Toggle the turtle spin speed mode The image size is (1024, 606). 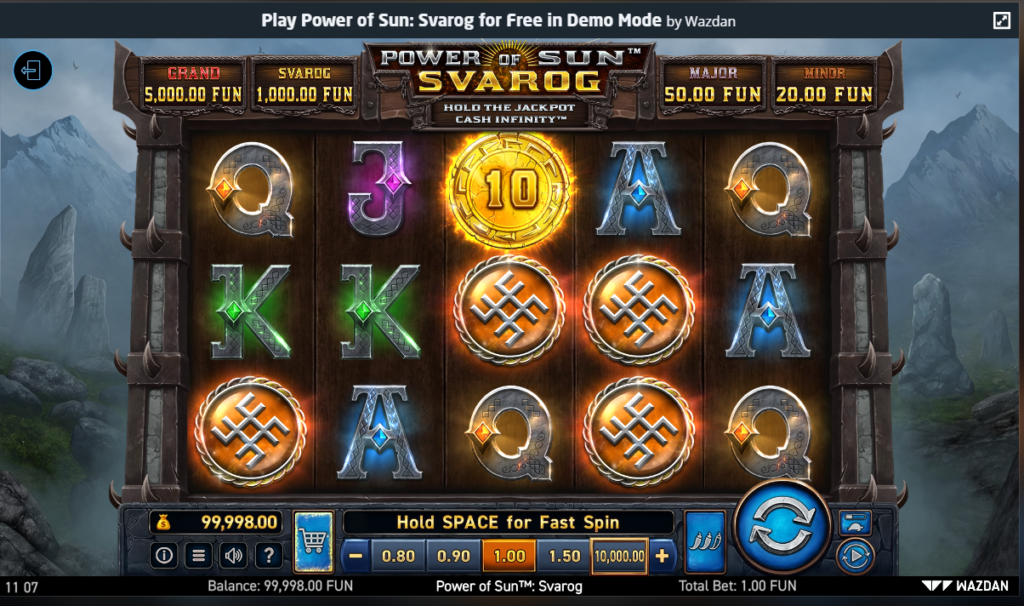[x=856, y=522]
